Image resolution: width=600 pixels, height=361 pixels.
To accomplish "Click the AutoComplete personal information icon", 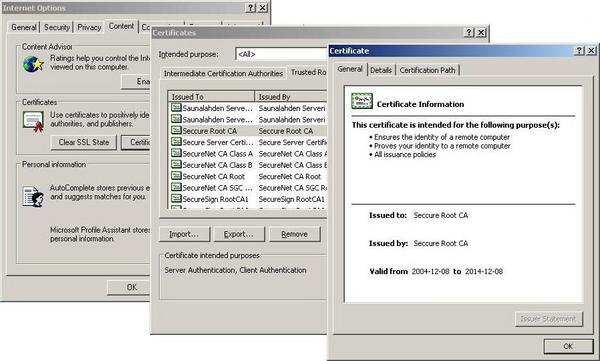I will [x=33, y=196].
